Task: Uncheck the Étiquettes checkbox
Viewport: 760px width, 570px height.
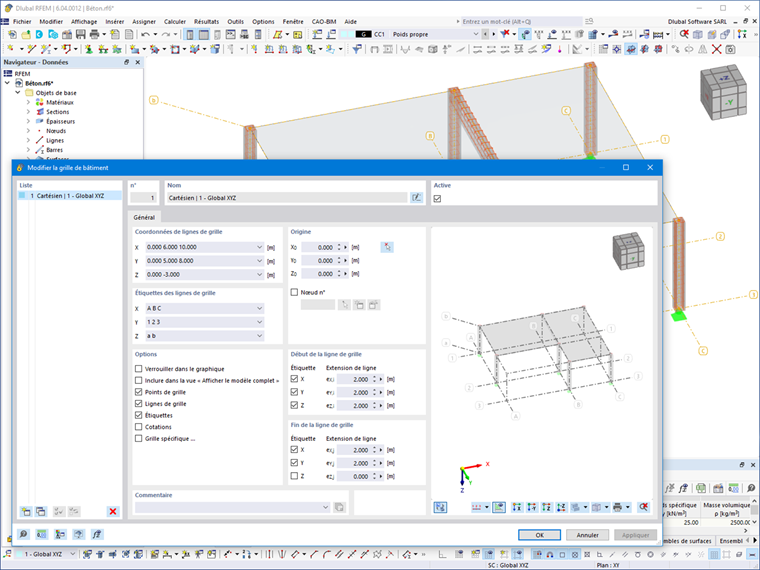Action: (139, 415)
